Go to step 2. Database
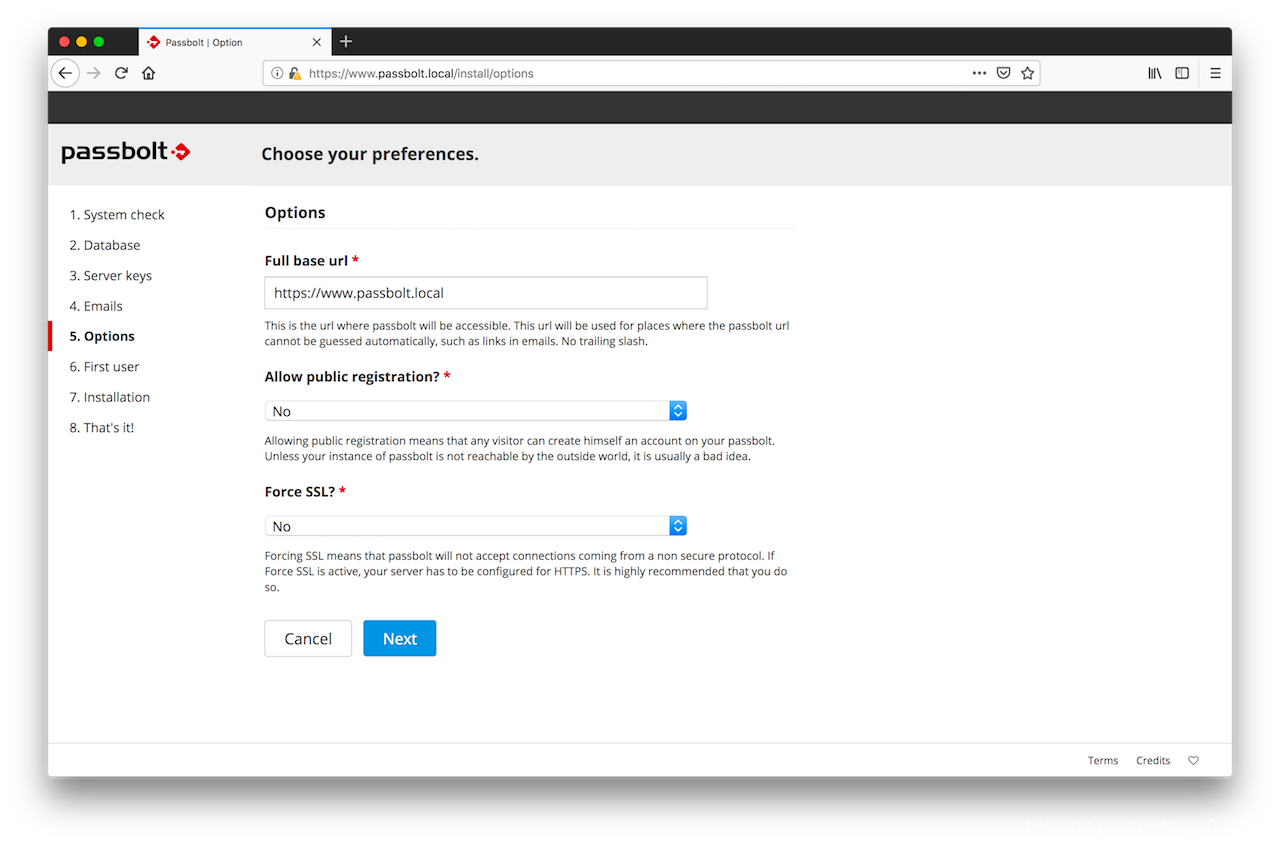This screenshot has height=845, width=1280. click(x=105, y=245)
